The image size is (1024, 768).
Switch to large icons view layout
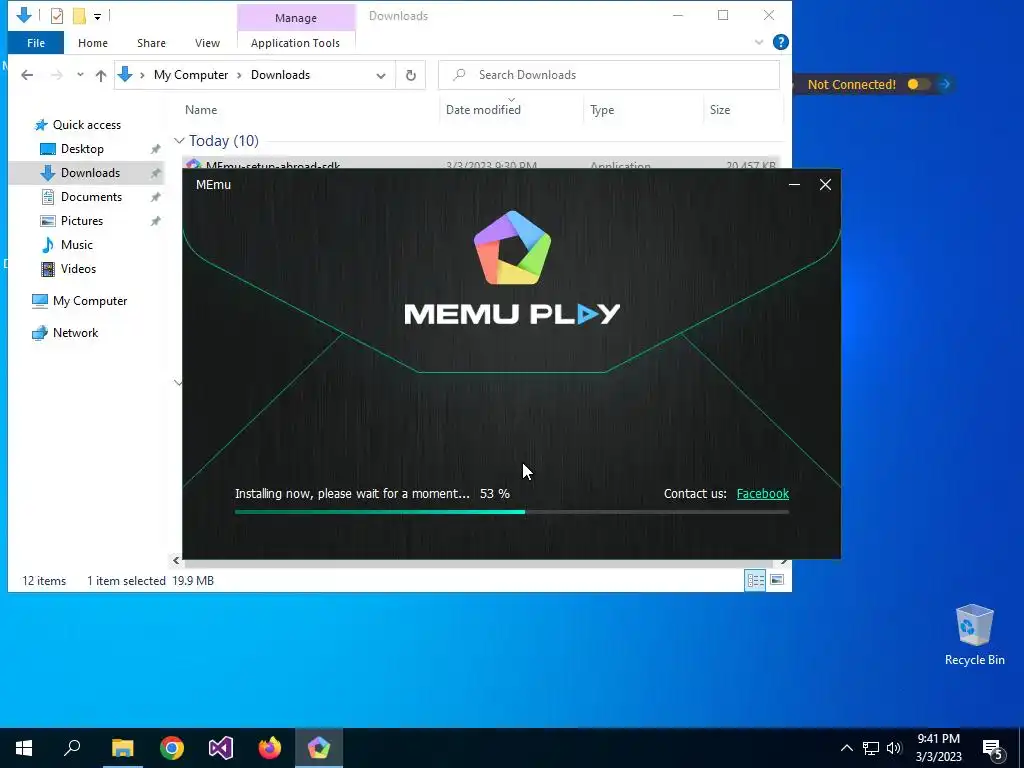coord(777,580)
